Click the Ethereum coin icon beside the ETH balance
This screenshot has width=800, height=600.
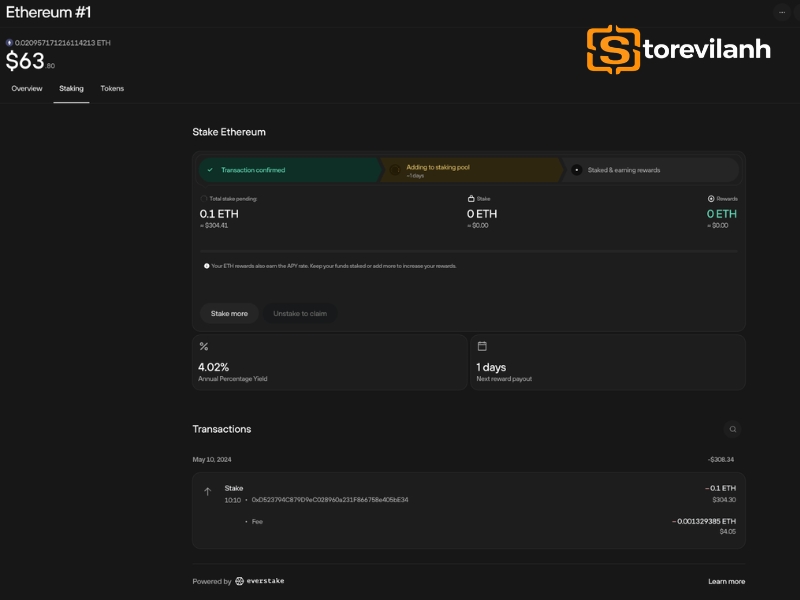click(9, 43)
